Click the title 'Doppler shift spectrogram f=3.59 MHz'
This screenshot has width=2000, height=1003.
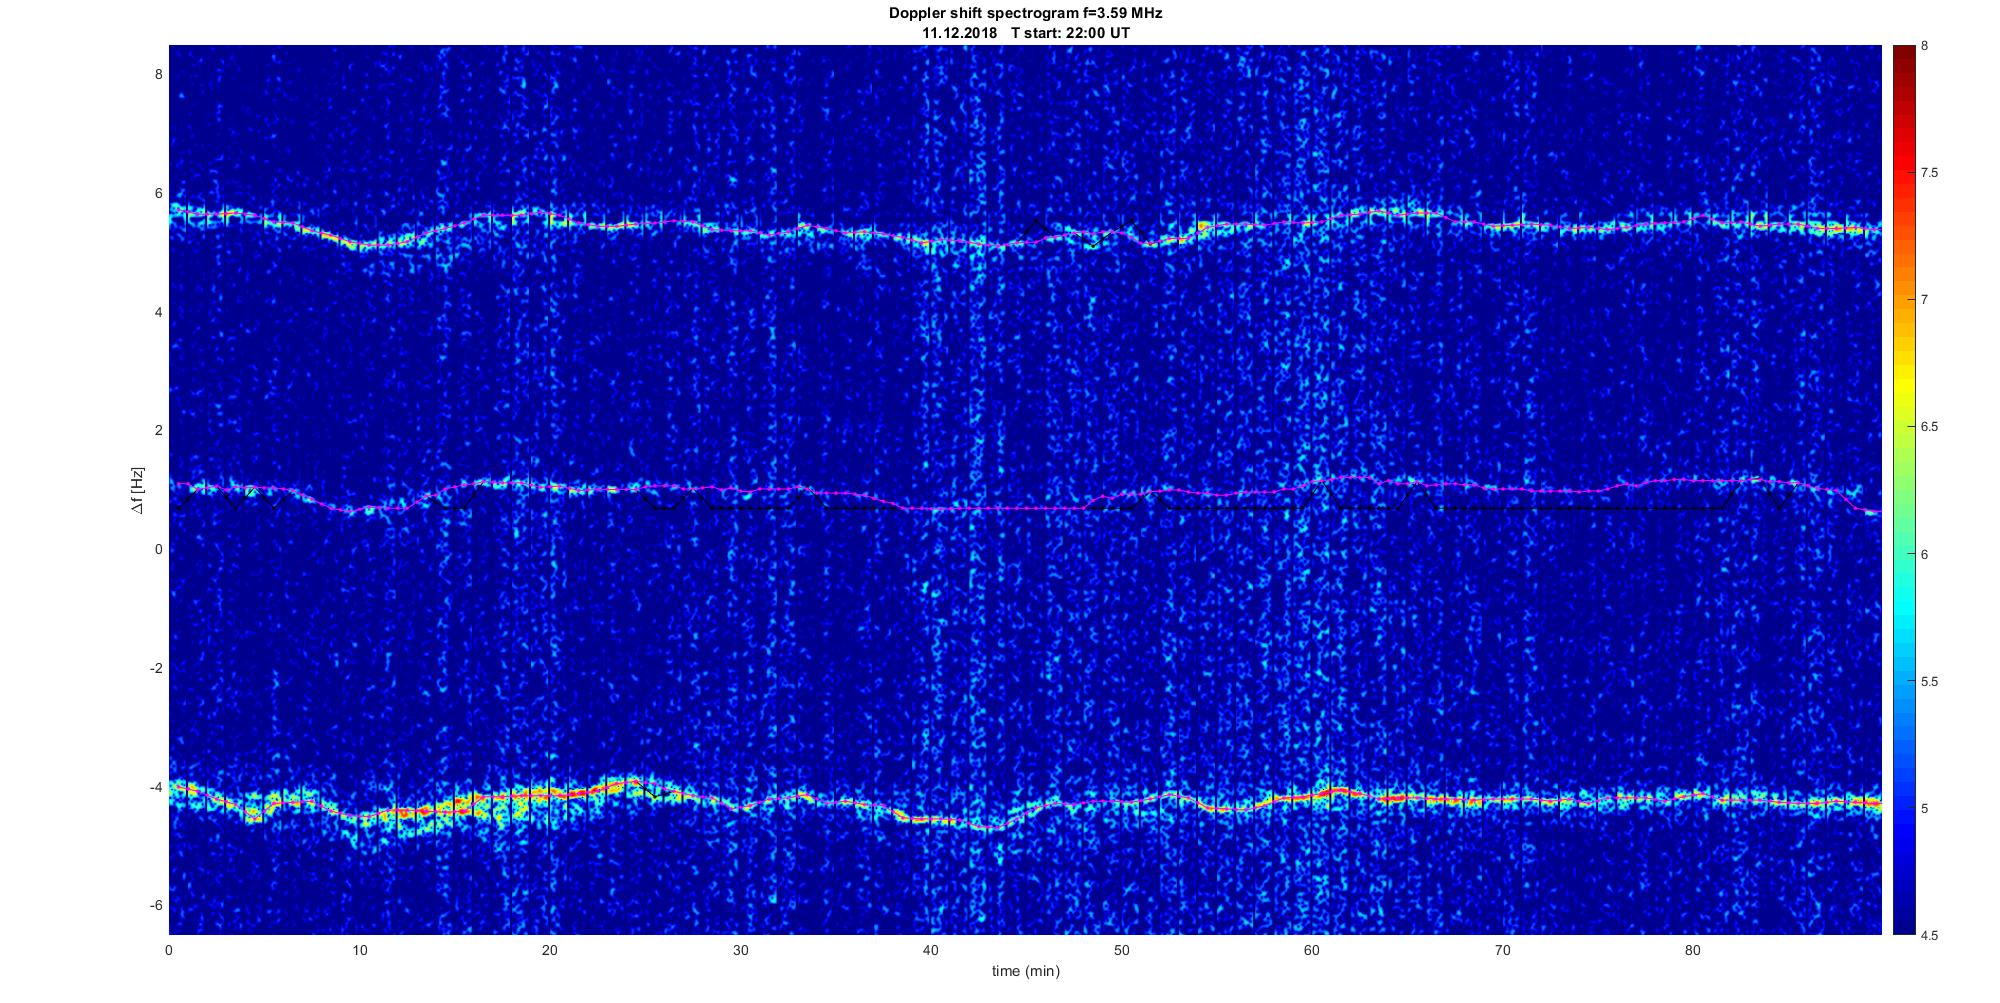tap(1025, 14)
